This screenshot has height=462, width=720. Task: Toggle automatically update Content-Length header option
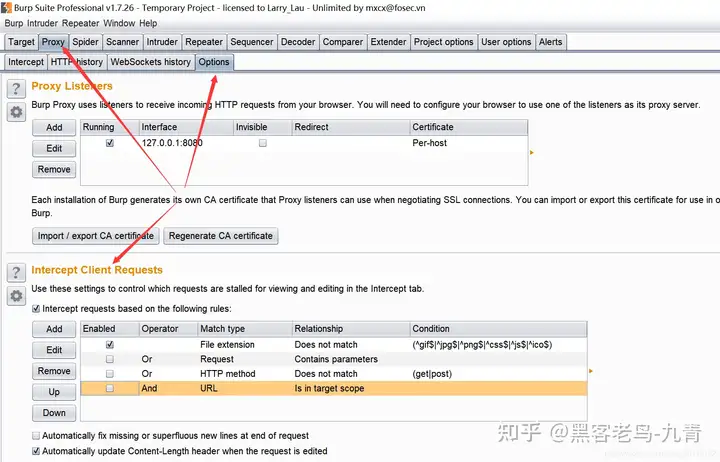pos(36,451)
